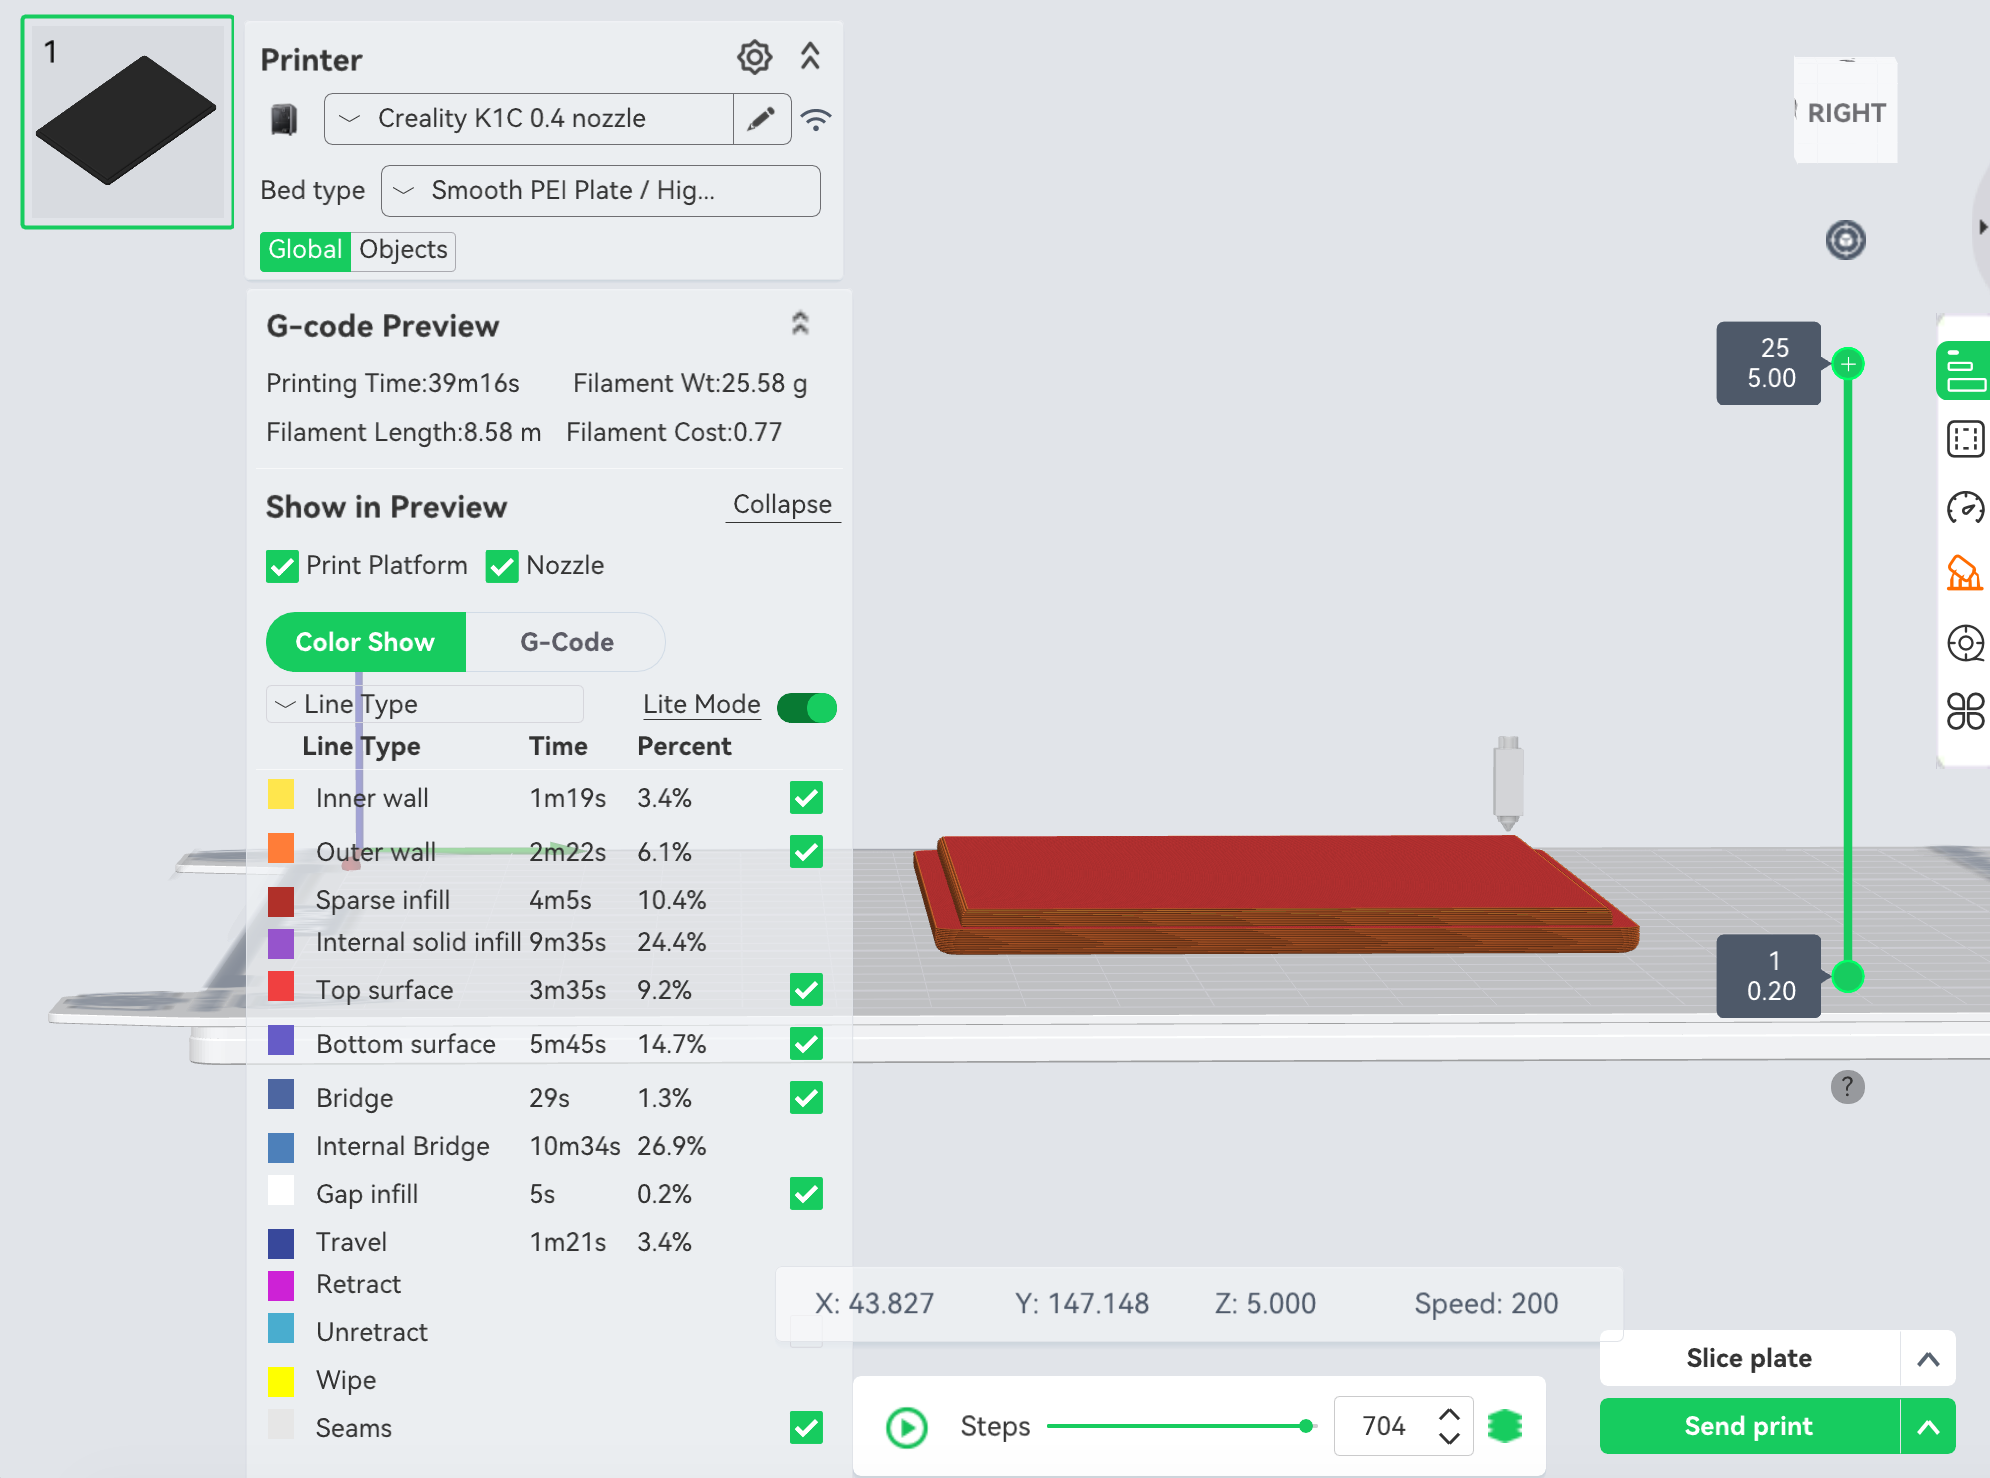Viewport: 1990px width, 1478px height.
Task: Click the orange support painting icon
Action: (1964, 574)
